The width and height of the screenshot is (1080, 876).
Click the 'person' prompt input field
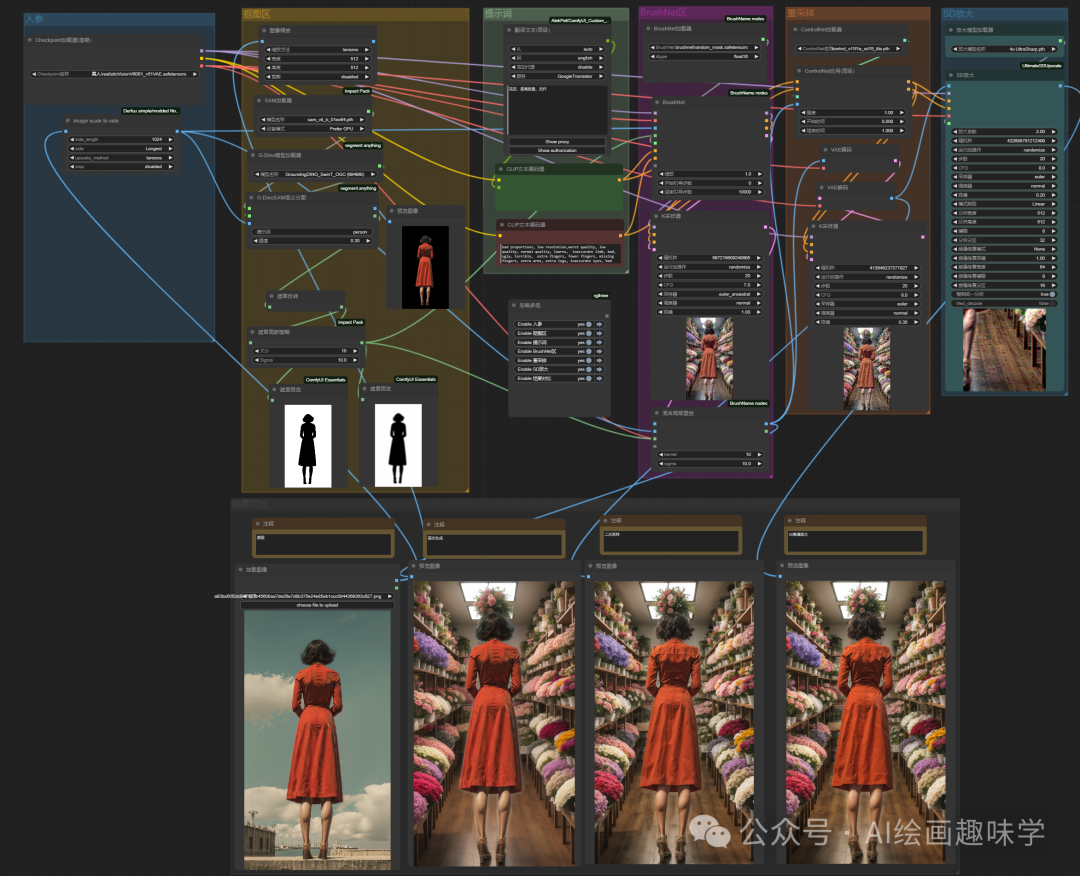(312, 232)
